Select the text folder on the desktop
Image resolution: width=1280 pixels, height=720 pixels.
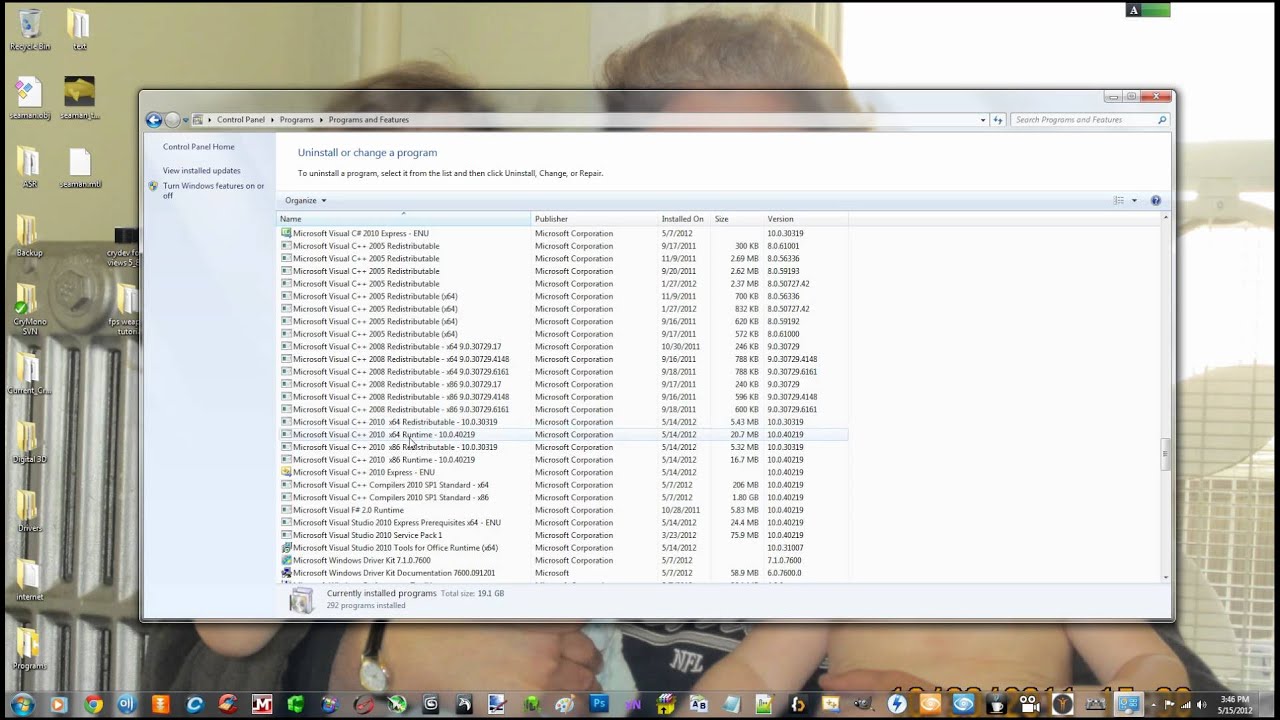[79, 28]
